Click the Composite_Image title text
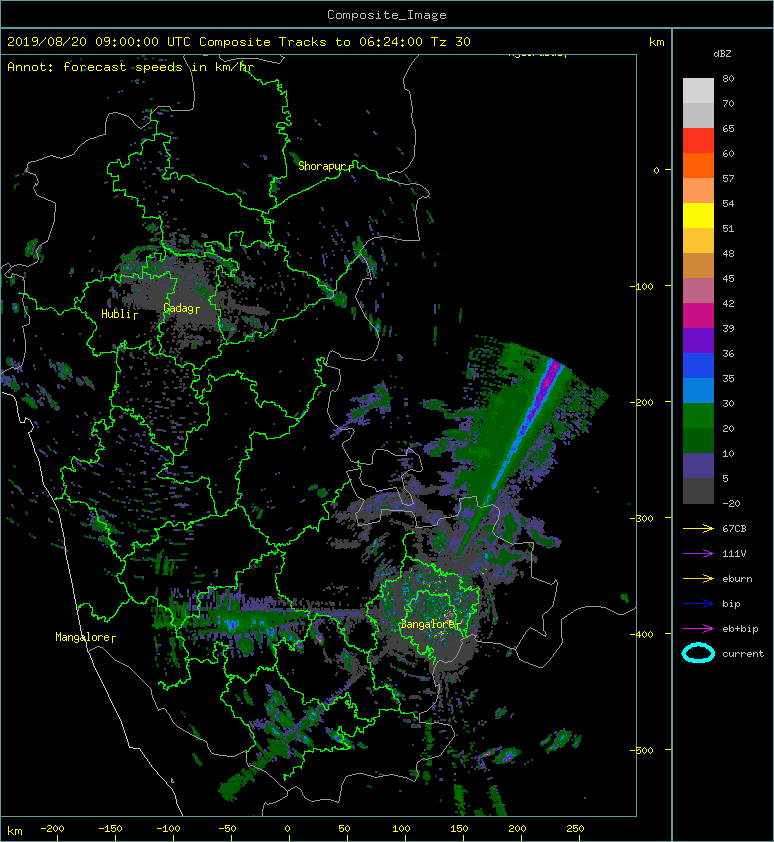The height and width of the screenshot is (842, 774). click(x=387, y=15)
